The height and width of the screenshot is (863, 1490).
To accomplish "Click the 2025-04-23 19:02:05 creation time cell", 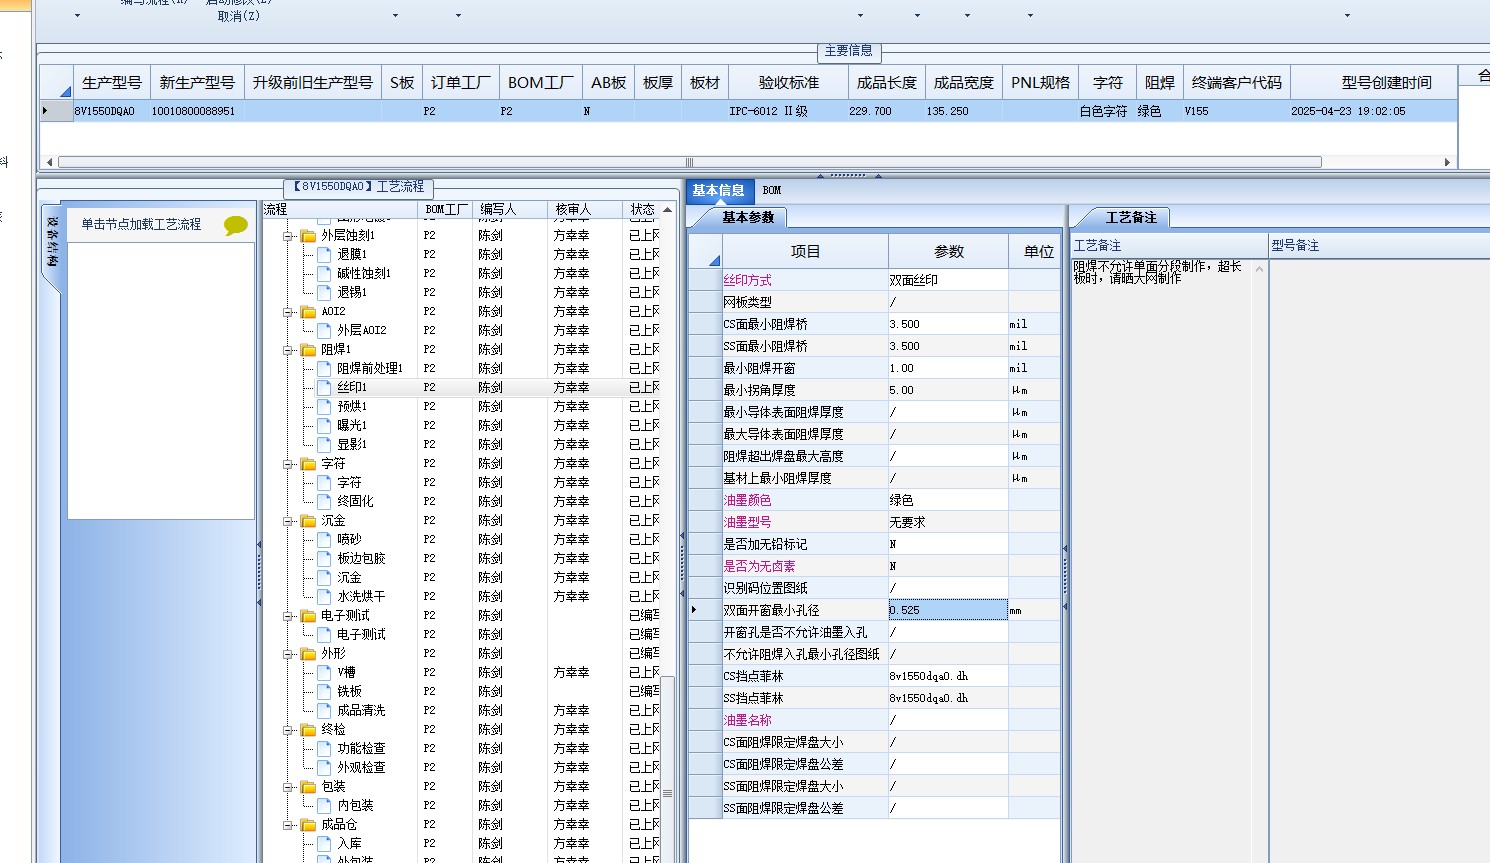I will (1374, 111).
